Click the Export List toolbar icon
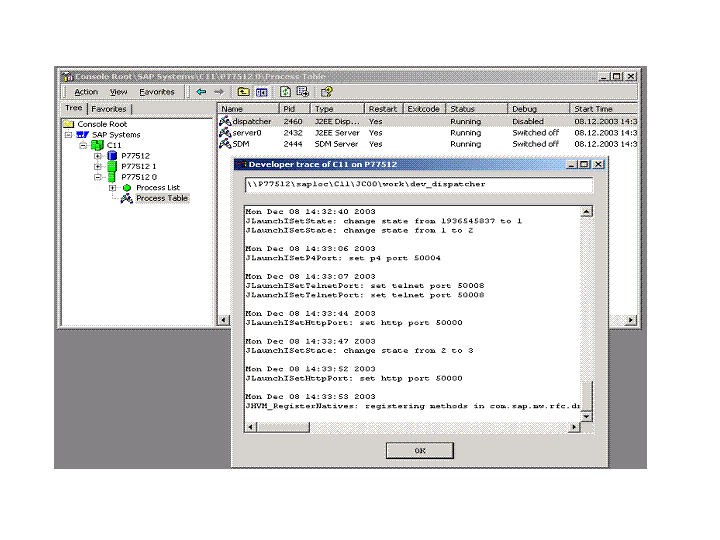Screen dimensions: 720x540 pos(303,92)
